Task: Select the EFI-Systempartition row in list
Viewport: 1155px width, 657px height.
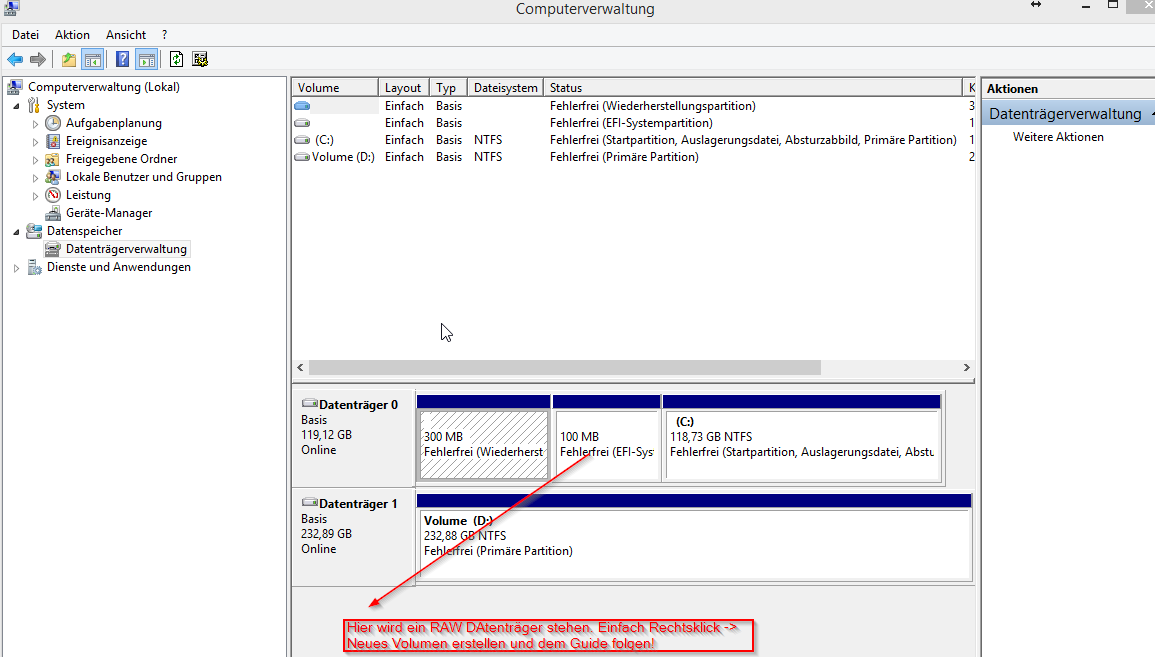Action: [633, 123]
